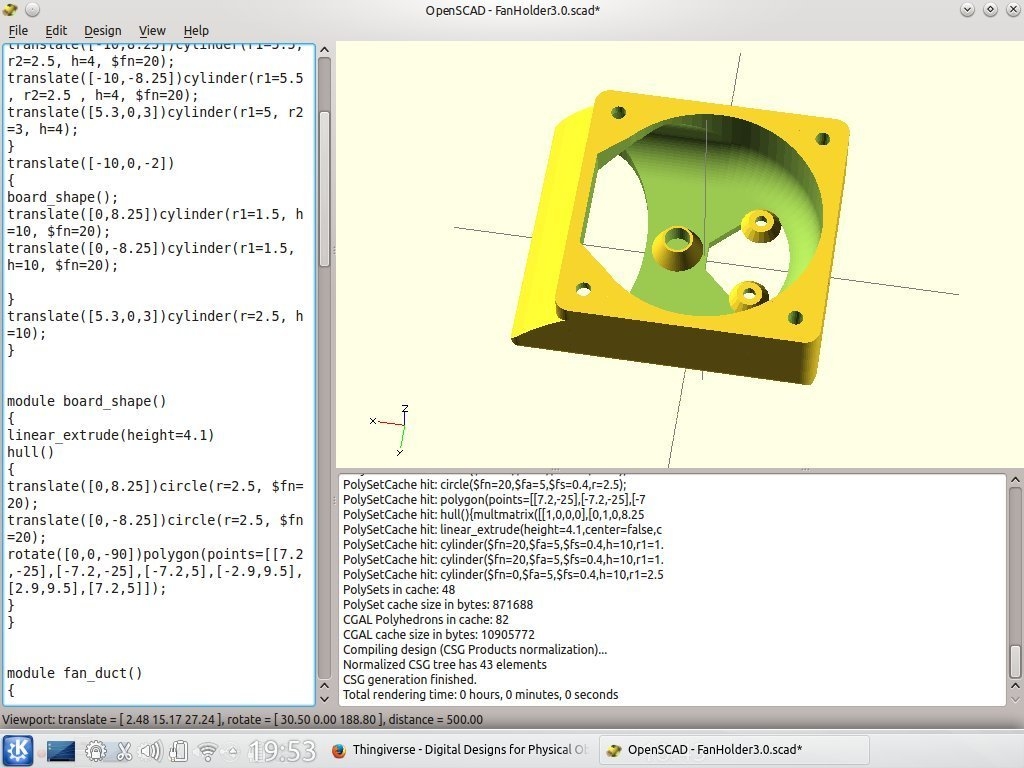This screenshot has width=1024, height=768.
Task: Click the OpenSCAD window menu icon in the title bar
Action: pos(11,10)
